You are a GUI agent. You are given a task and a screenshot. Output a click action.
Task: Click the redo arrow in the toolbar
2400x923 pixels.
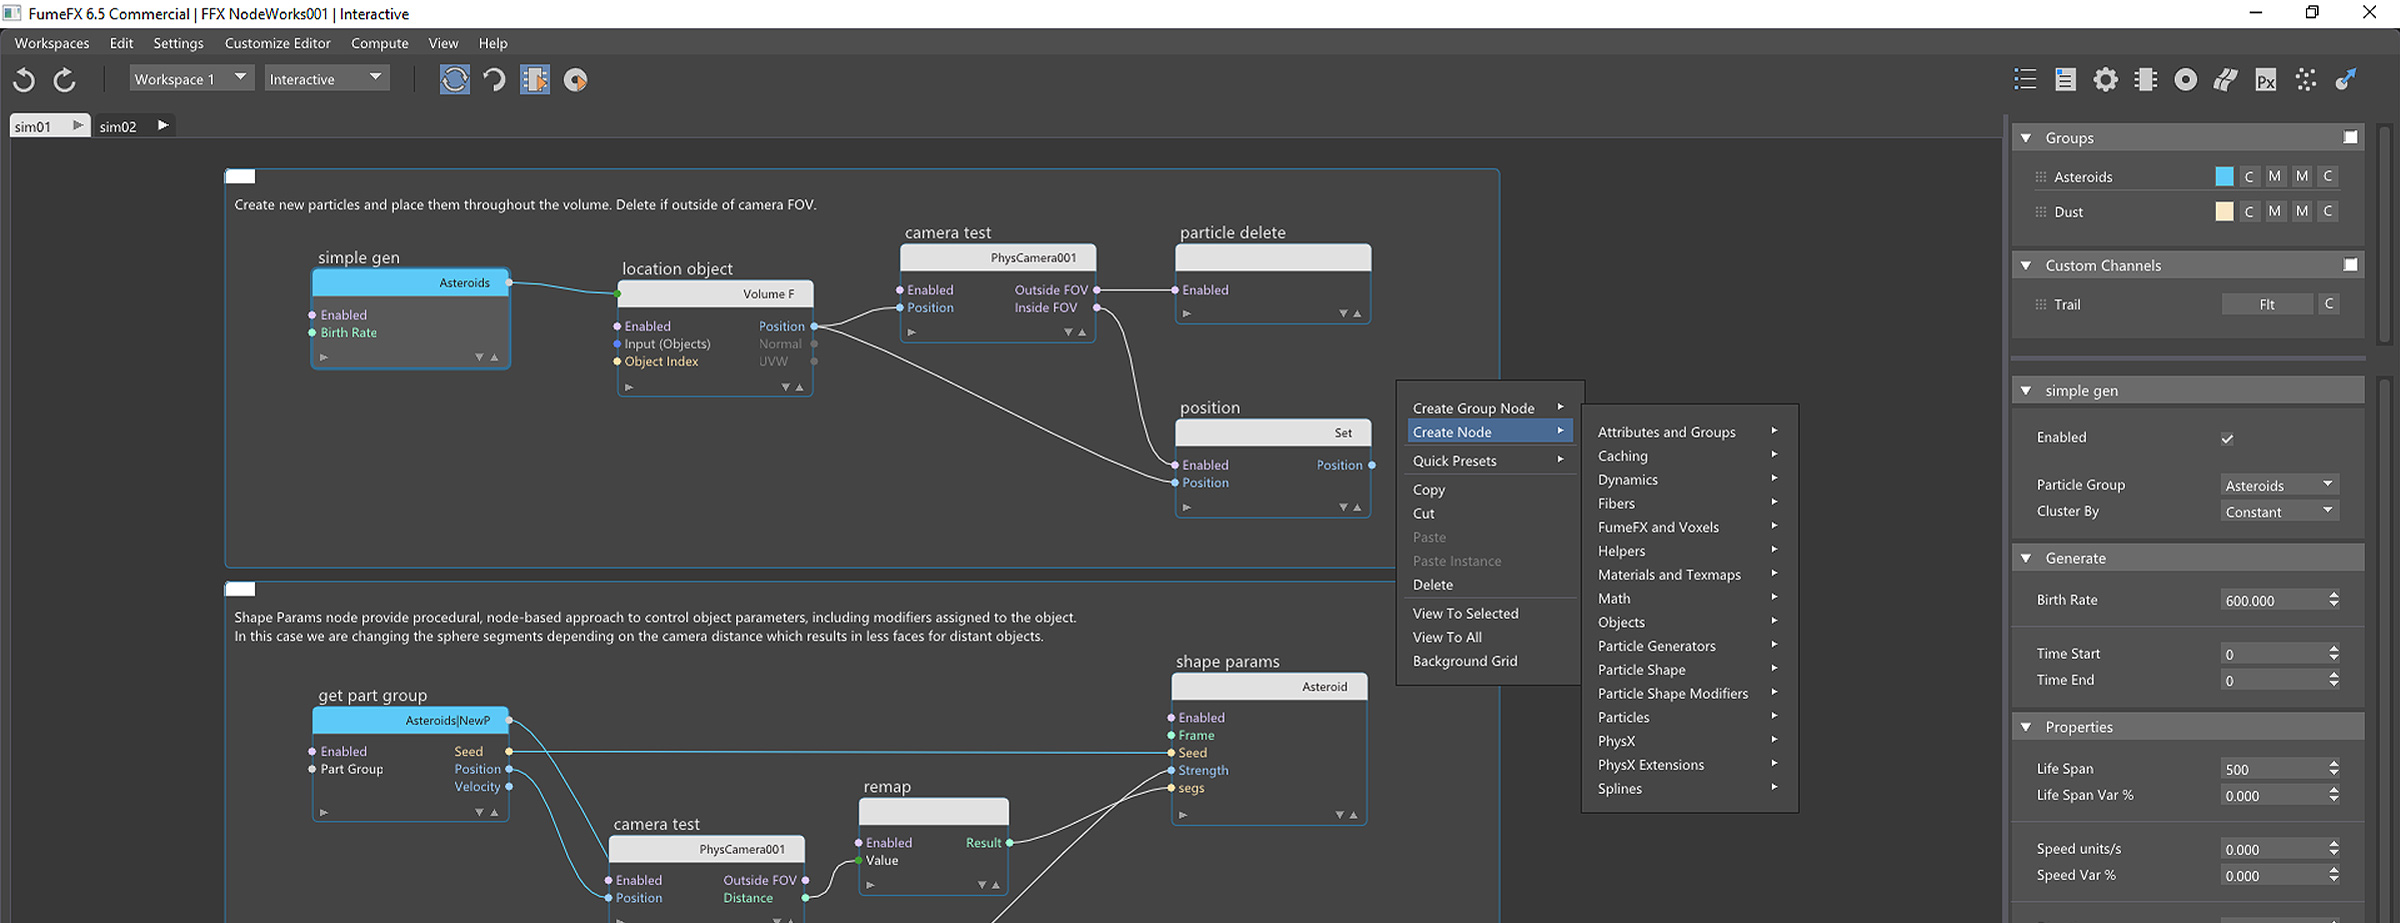point(64,80)
